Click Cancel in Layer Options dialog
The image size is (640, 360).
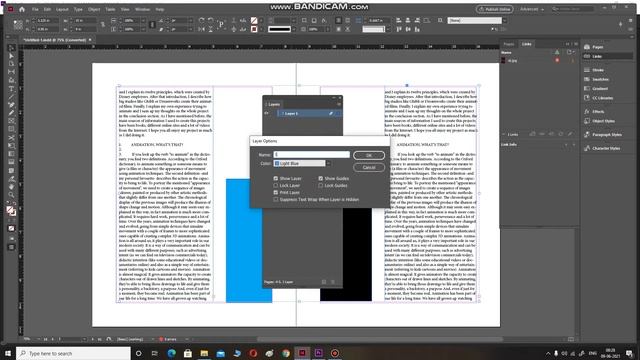click(x=369, y=167)
